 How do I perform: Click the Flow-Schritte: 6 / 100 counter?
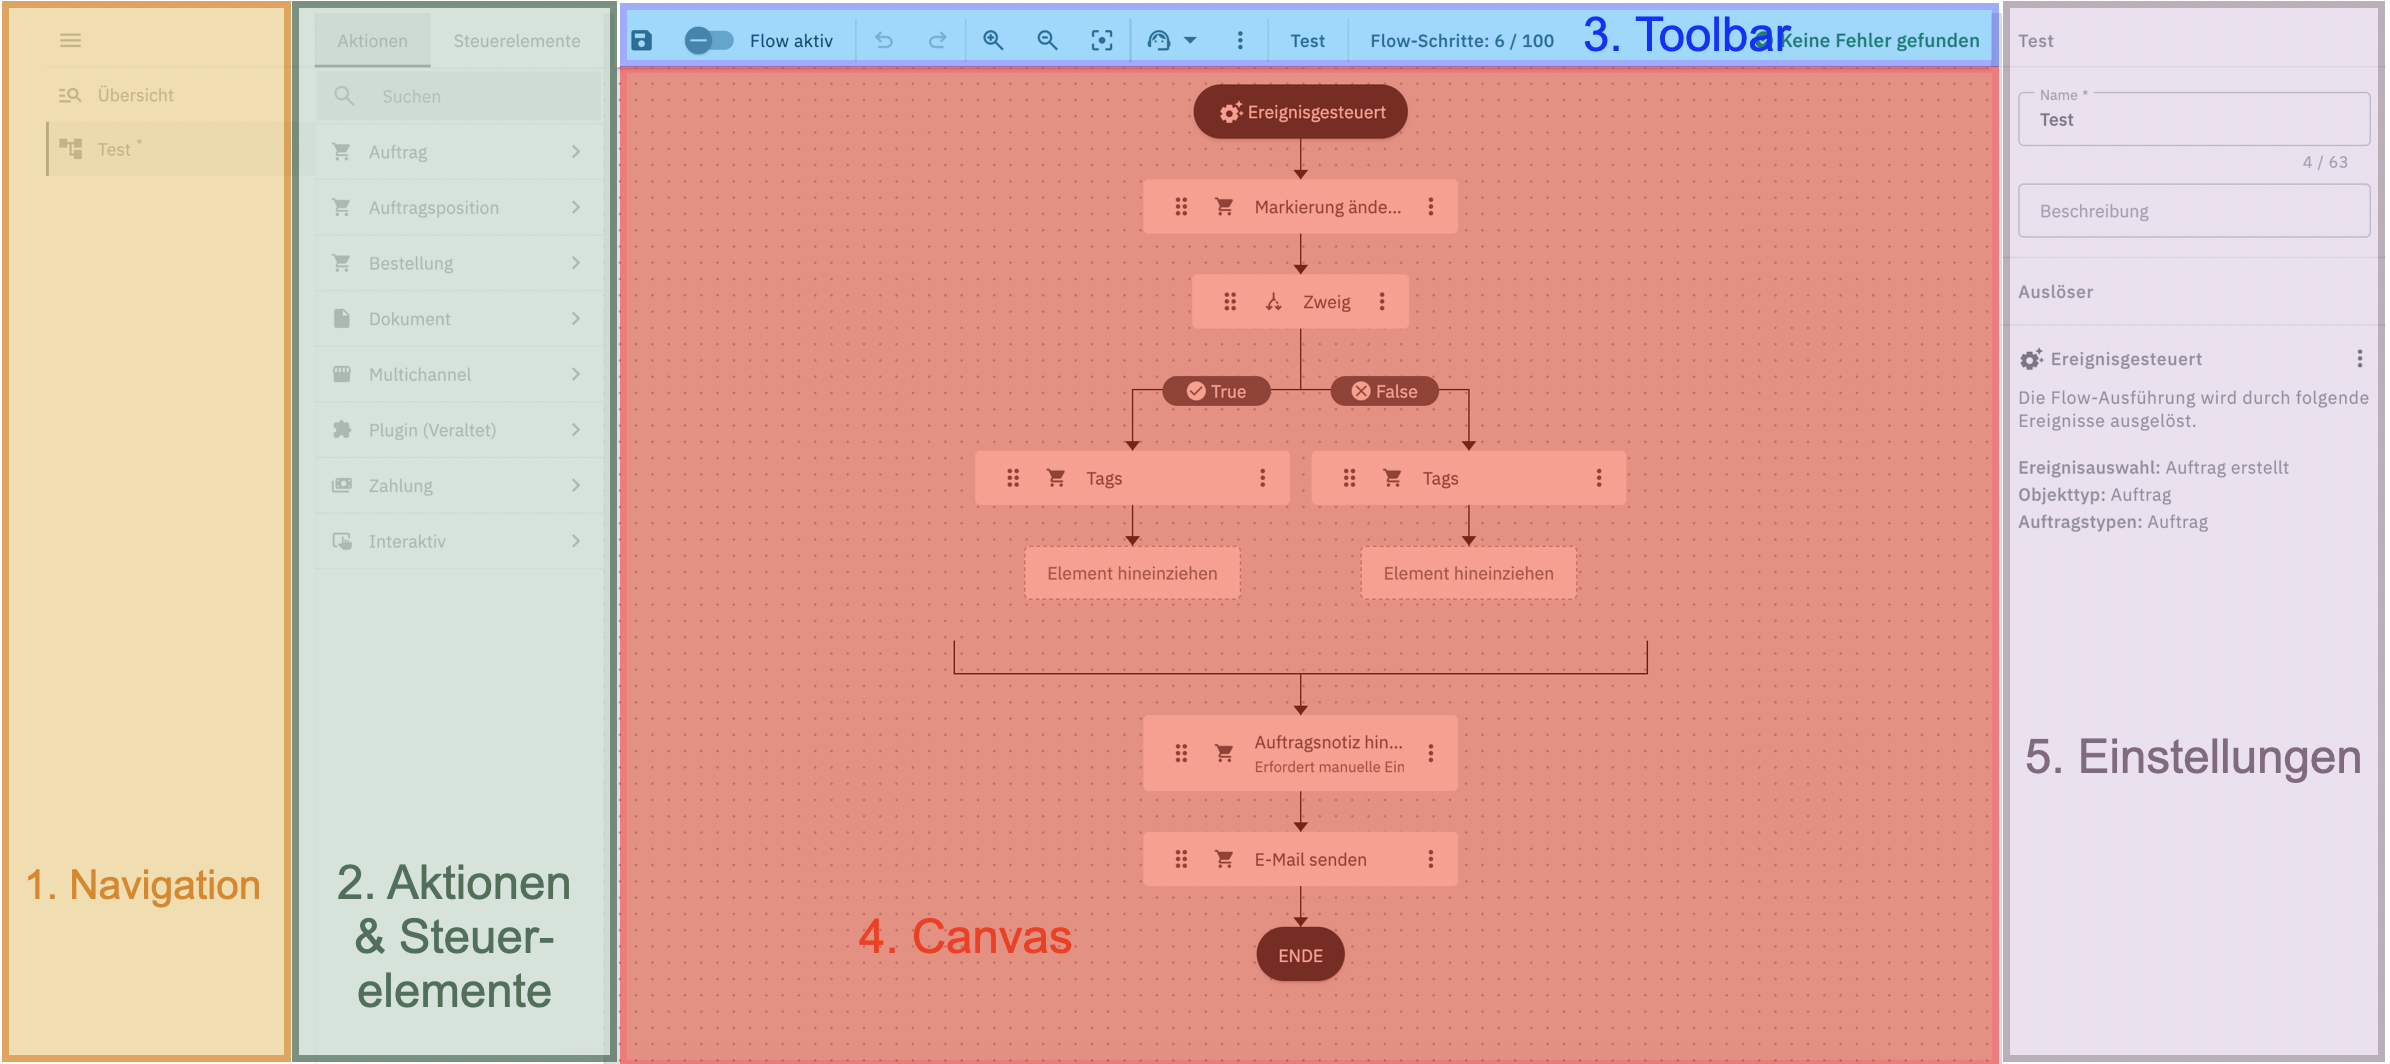1462,41
